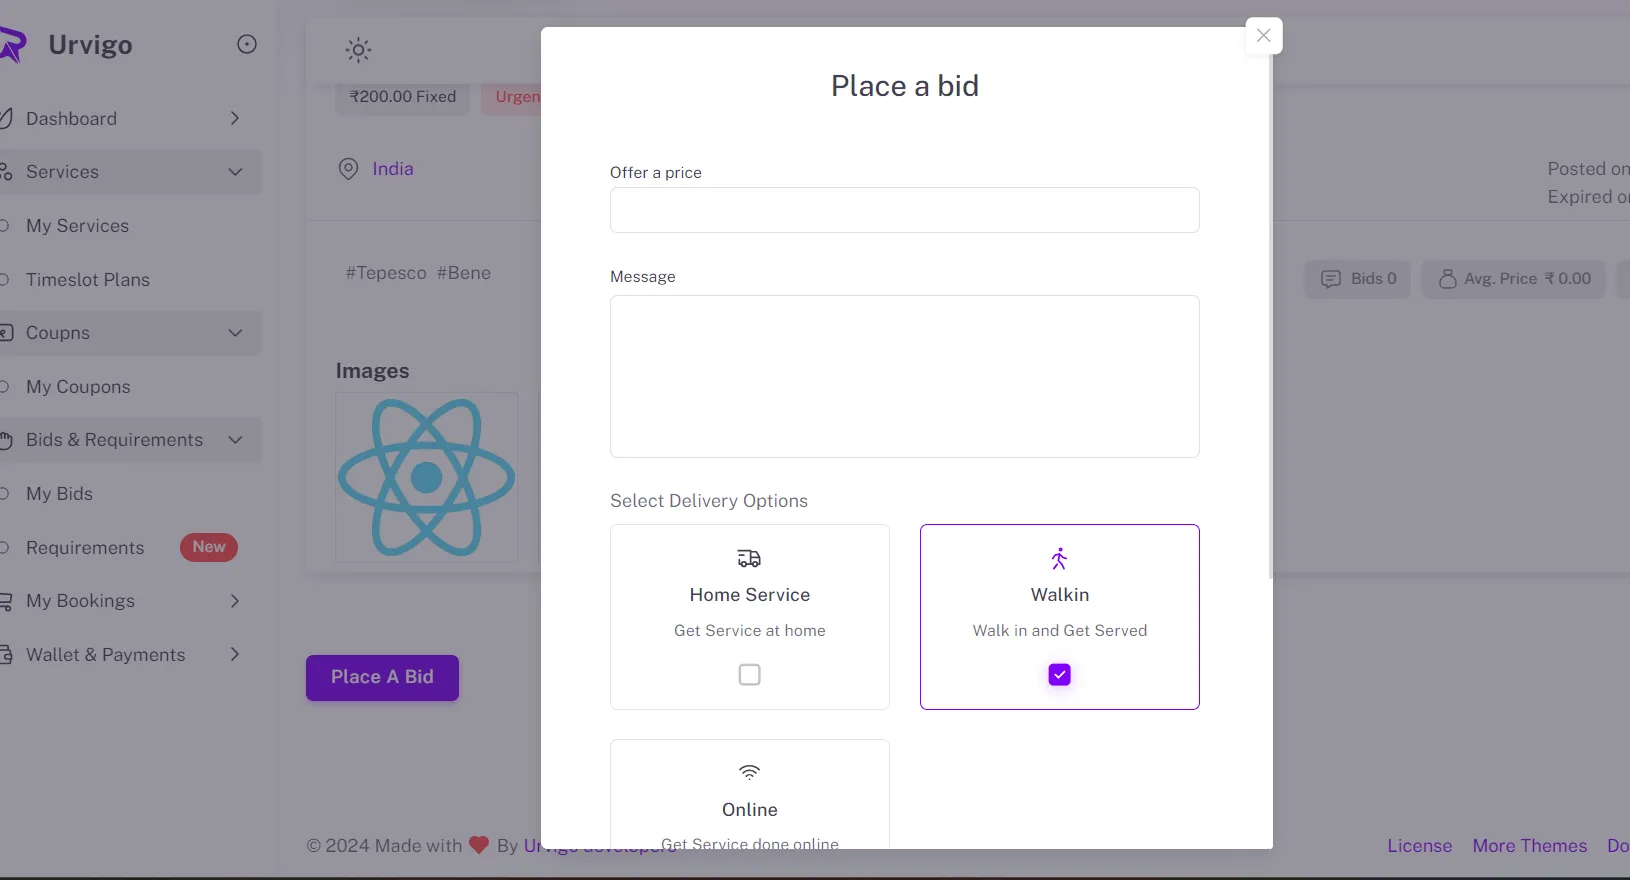Image resolution: width=1630 pixels, height=880 pixels.
Task: Check the Home Service checkbox
Action: coord(749,675)
